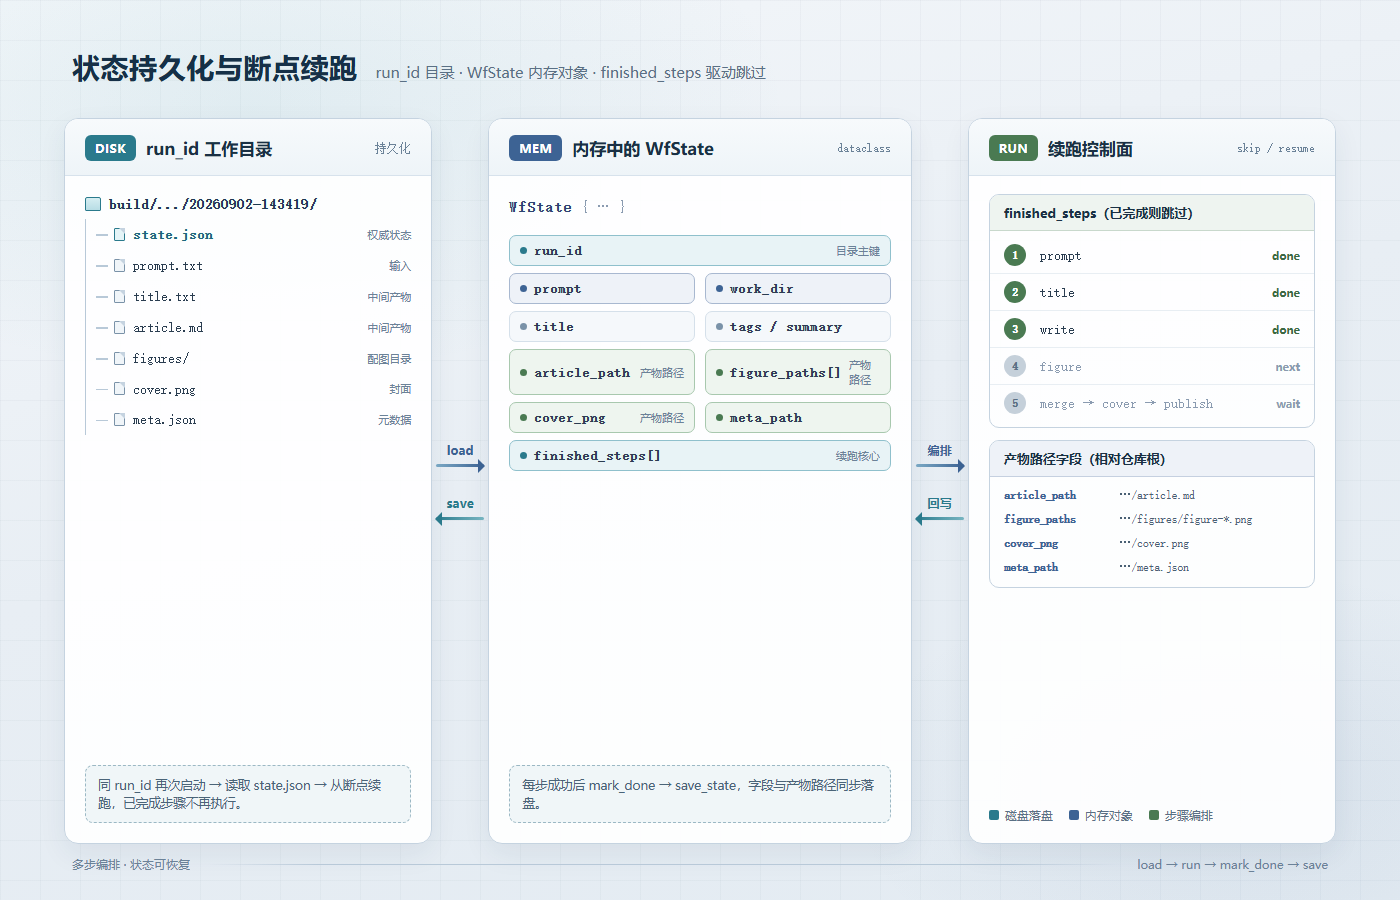Click the build/.../20260902-143419/ root path
Screen dimensions: 1400x900
tap(213, 204)
